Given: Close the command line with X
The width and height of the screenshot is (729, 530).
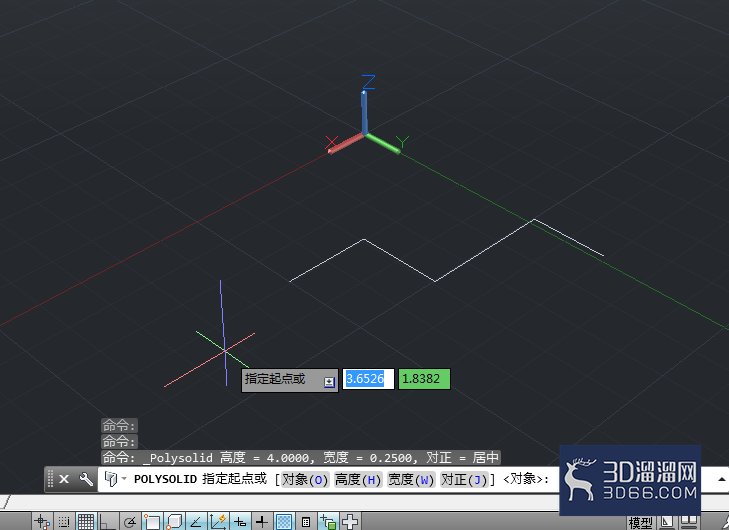Looking at the screenshot, I should [64, 479].
